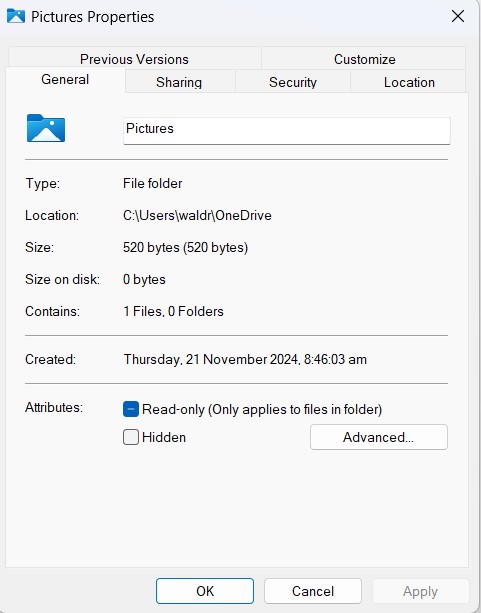Screen dimensions: 481x613
Task: Focus the Pictures folder name field
Action: point(287,131)
